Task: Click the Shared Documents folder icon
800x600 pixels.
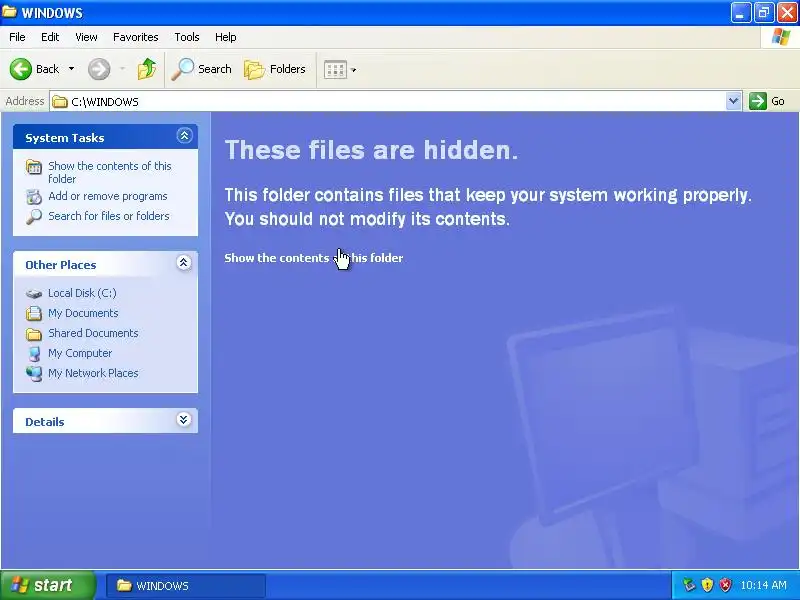Action: (x=34, y=334)
